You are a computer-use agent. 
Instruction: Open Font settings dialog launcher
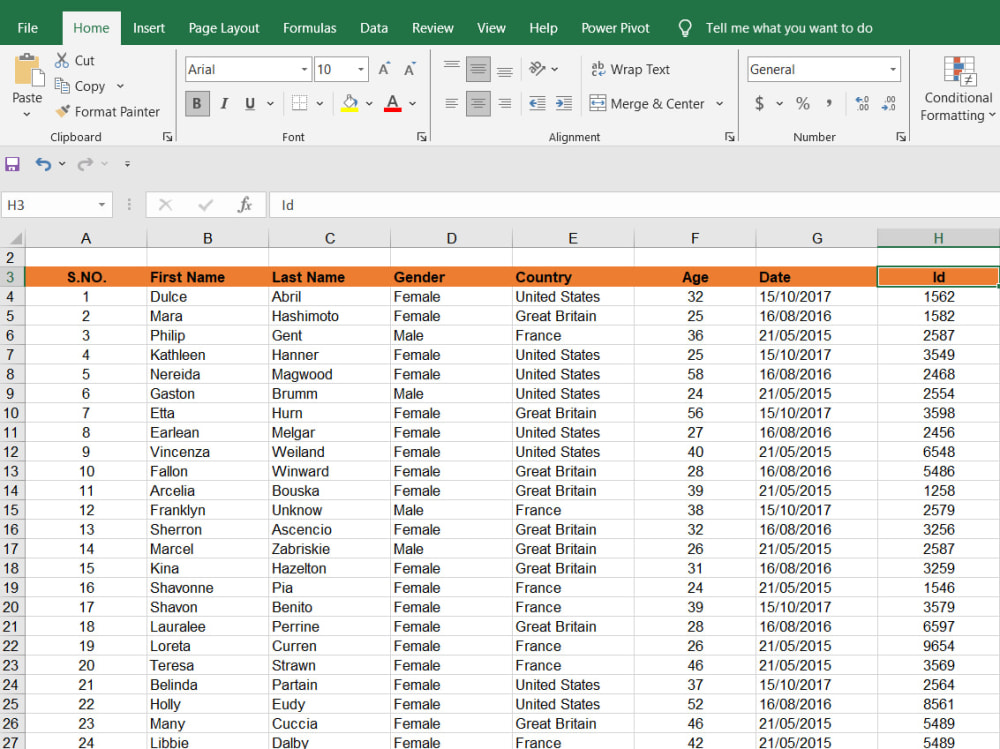pyautogui.click(x=422, y=137)
